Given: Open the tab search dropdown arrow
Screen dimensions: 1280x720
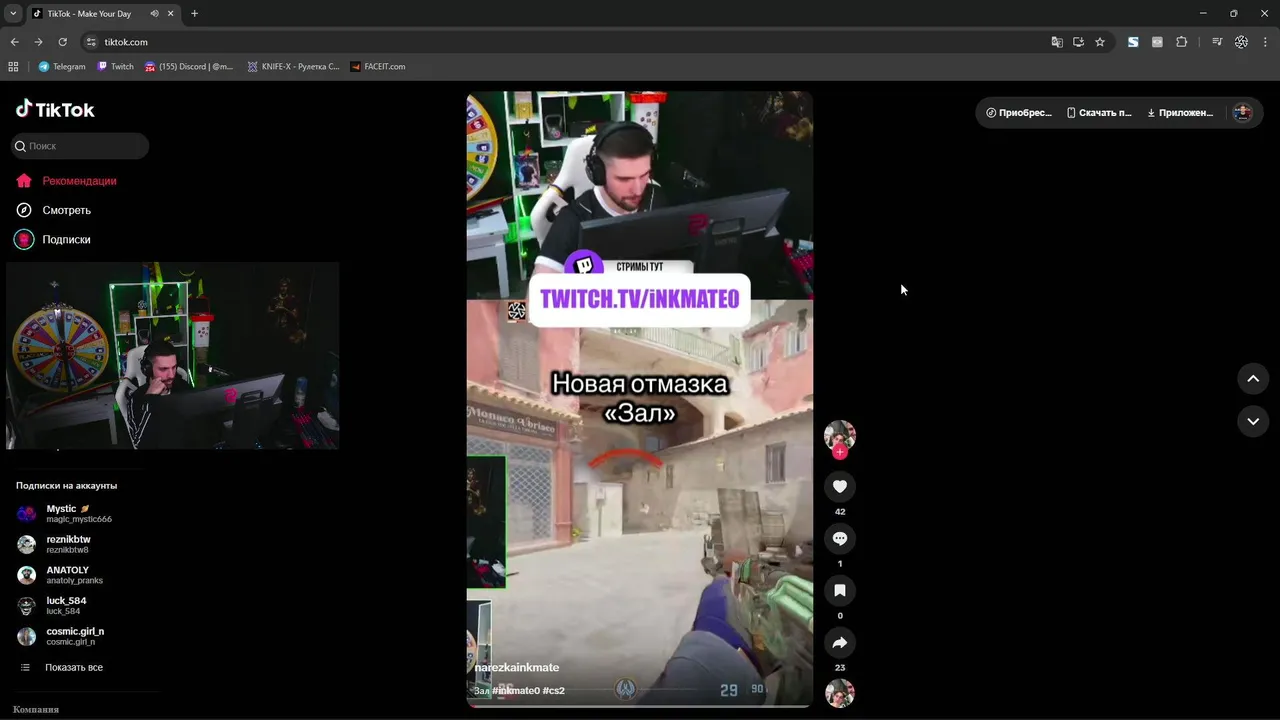Looking at the screenshot, I should (13, 14).
